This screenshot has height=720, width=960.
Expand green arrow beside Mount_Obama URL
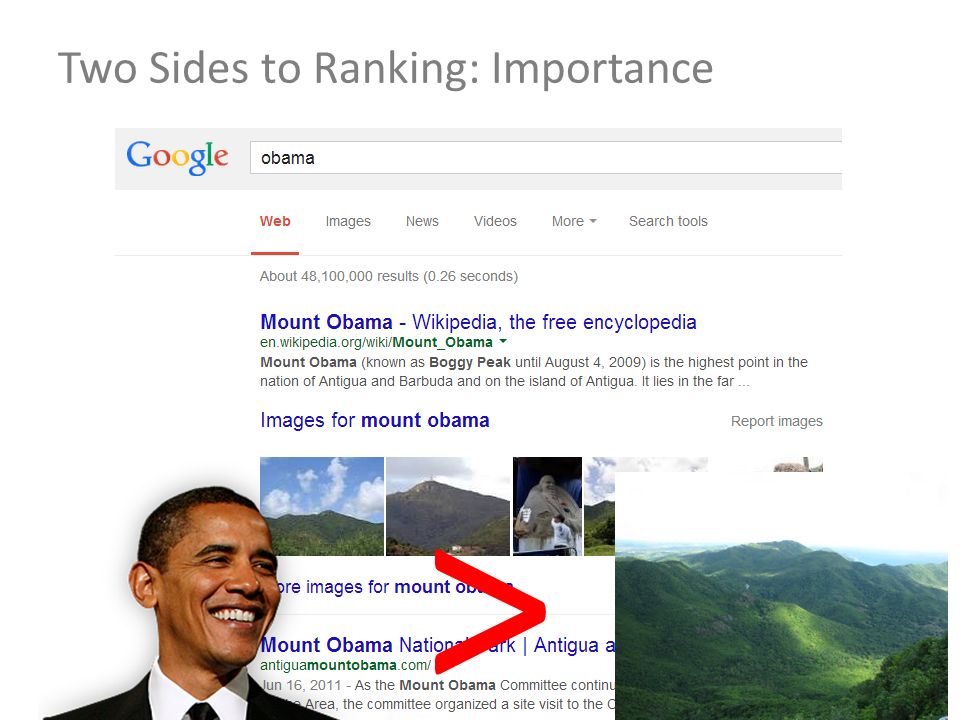(503, 340)
